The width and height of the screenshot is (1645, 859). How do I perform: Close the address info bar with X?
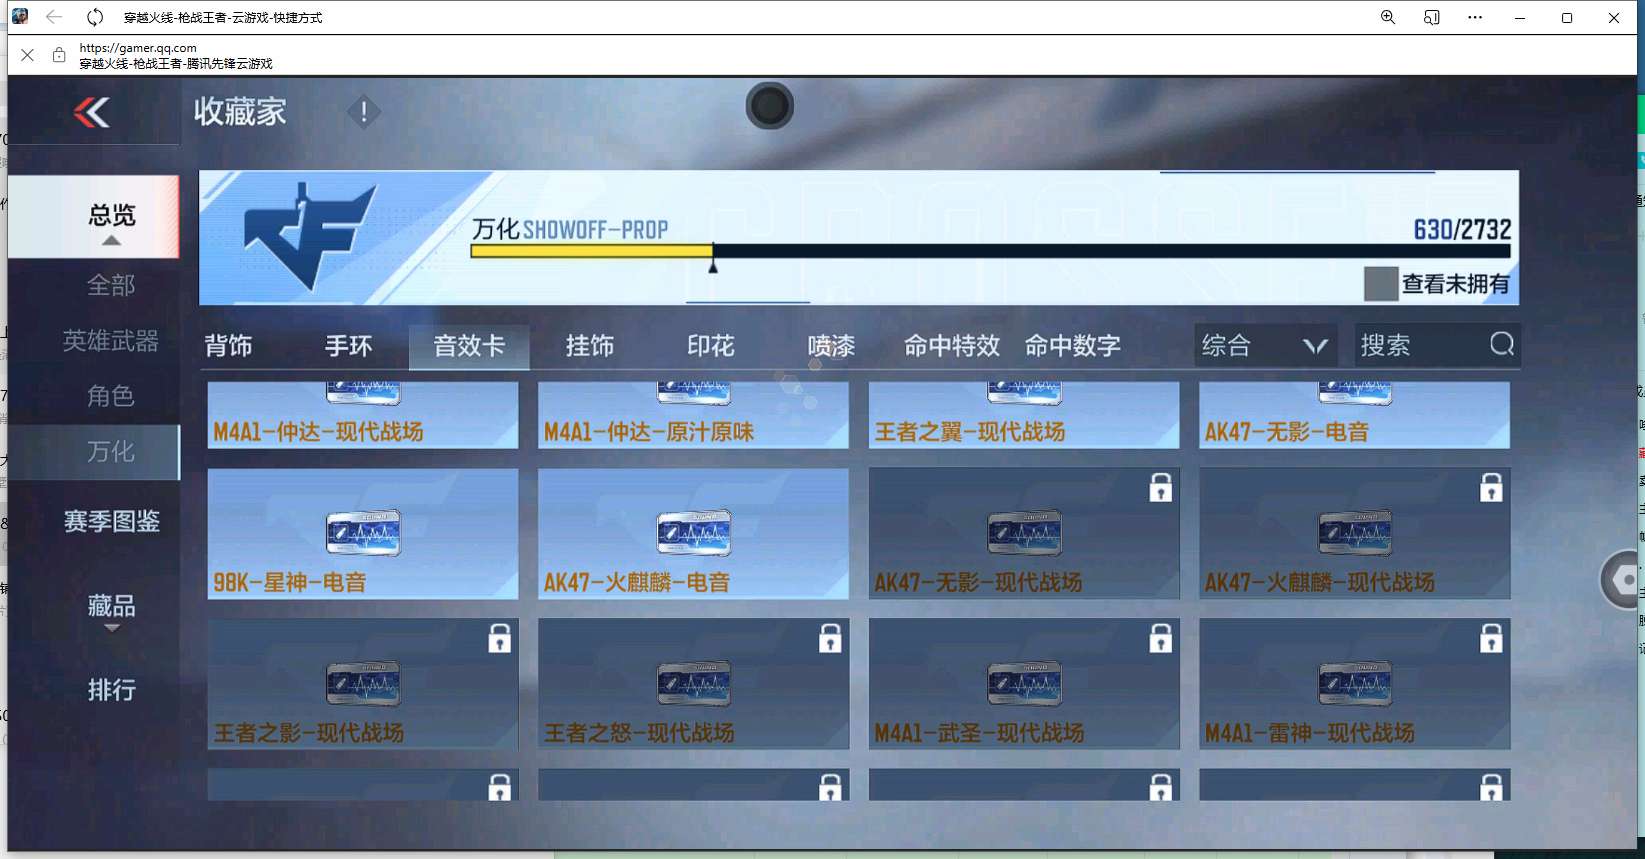click(x=27, y=56)
